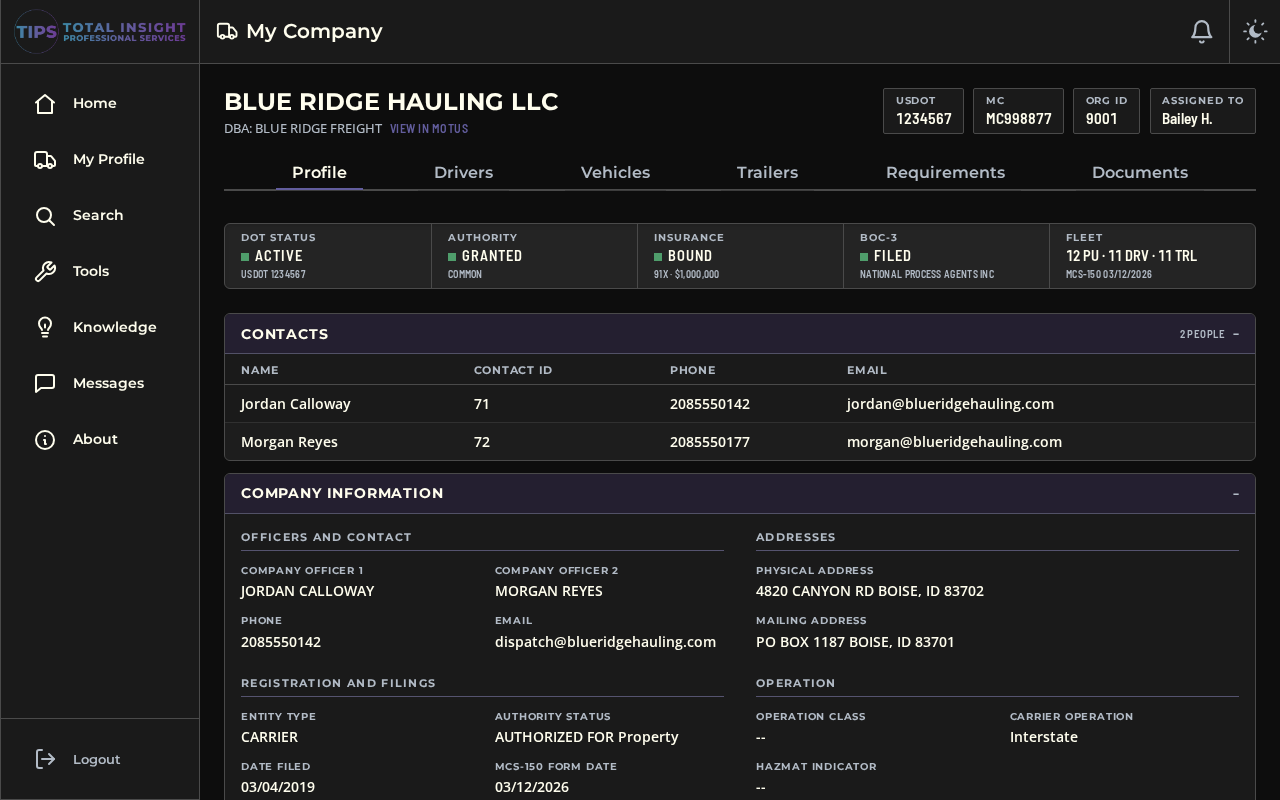Go to the Requirements tab
The width and height of the screenshot is (1280, 800).
[945, 172]
